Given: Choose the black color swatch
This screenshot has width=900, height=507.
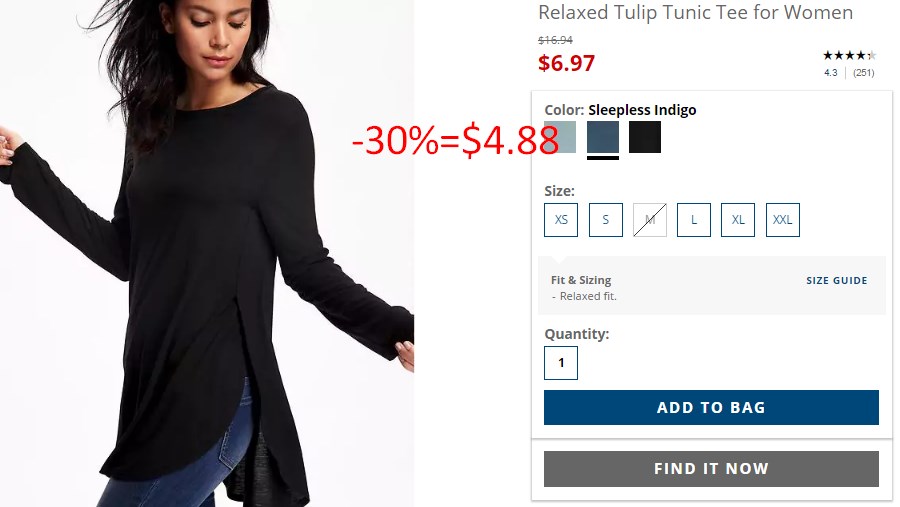Looking at the screenshot, I should [645, 137].
